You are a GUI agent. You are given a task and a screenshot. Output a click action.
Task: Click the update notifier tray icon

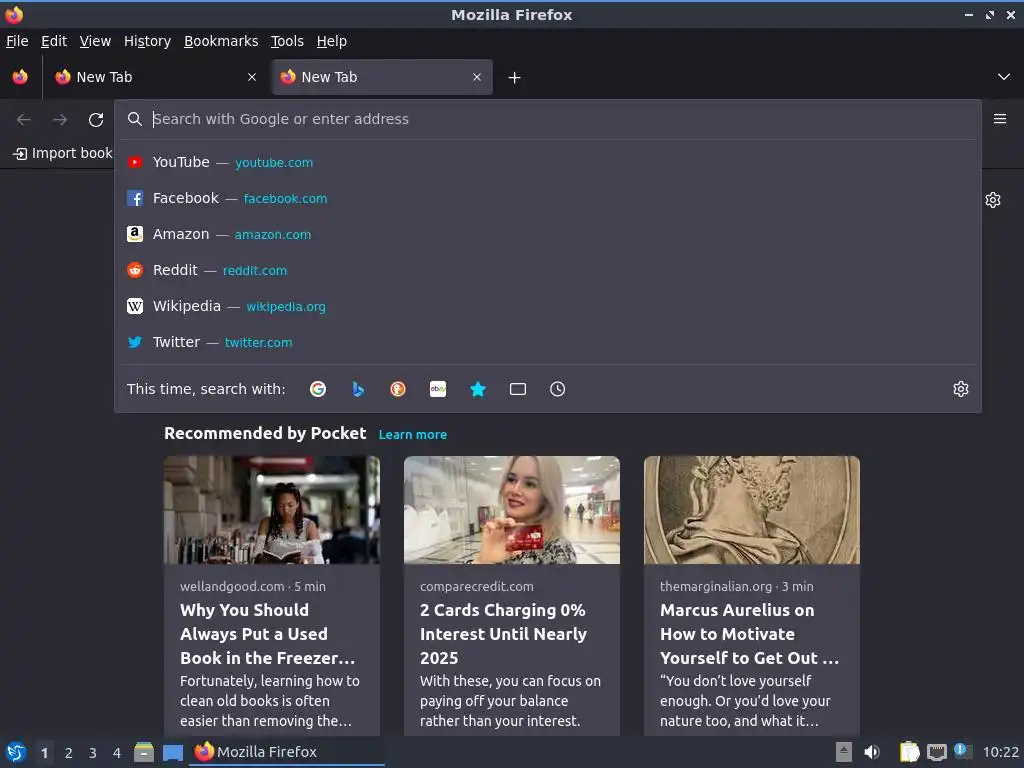tap(963, 751)
